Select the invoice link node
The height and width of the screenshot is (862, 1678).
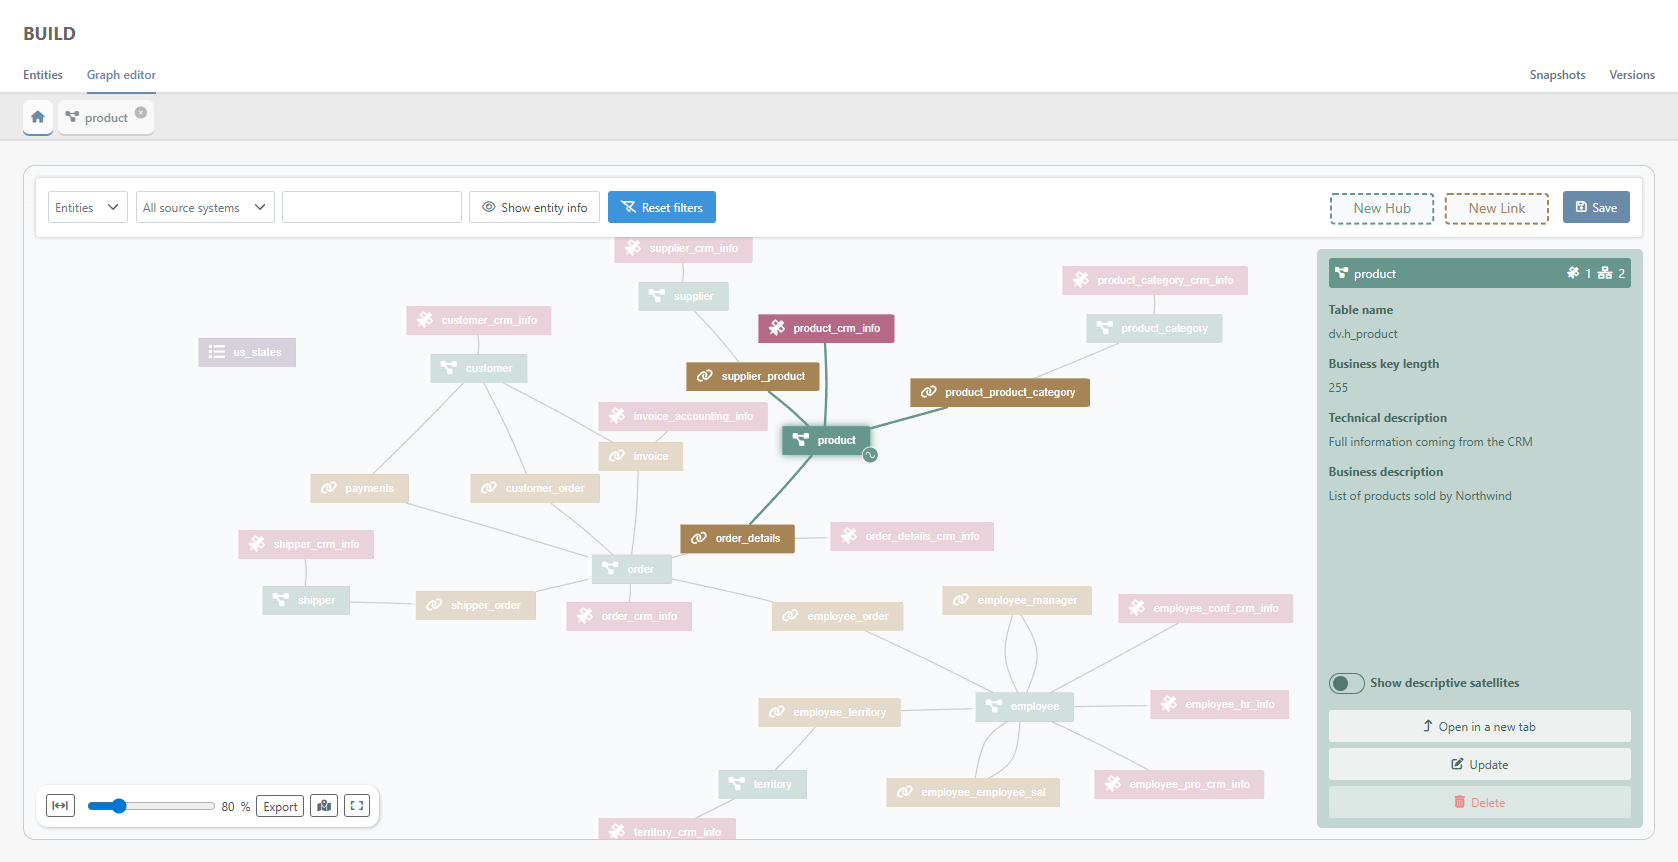tap(640, 456)
